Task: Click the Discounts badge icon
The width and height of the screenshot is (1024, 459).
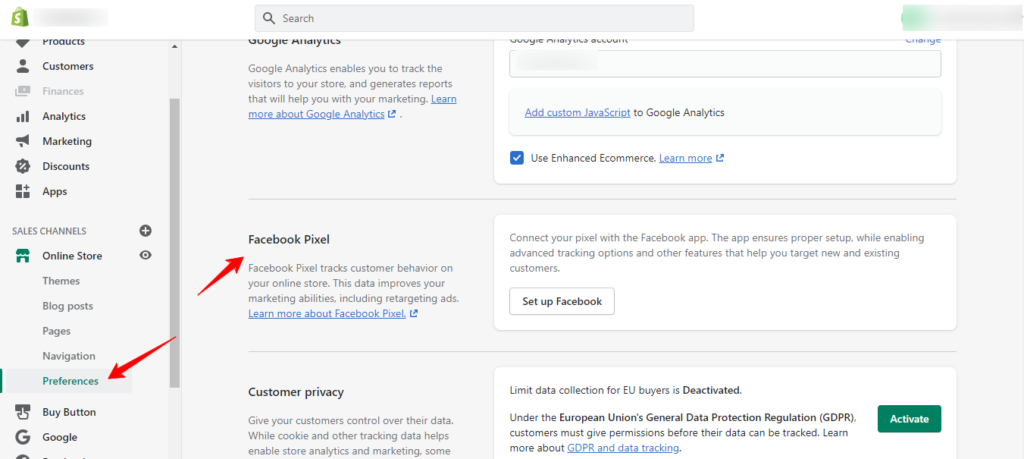Action: [x=23, y=166]
